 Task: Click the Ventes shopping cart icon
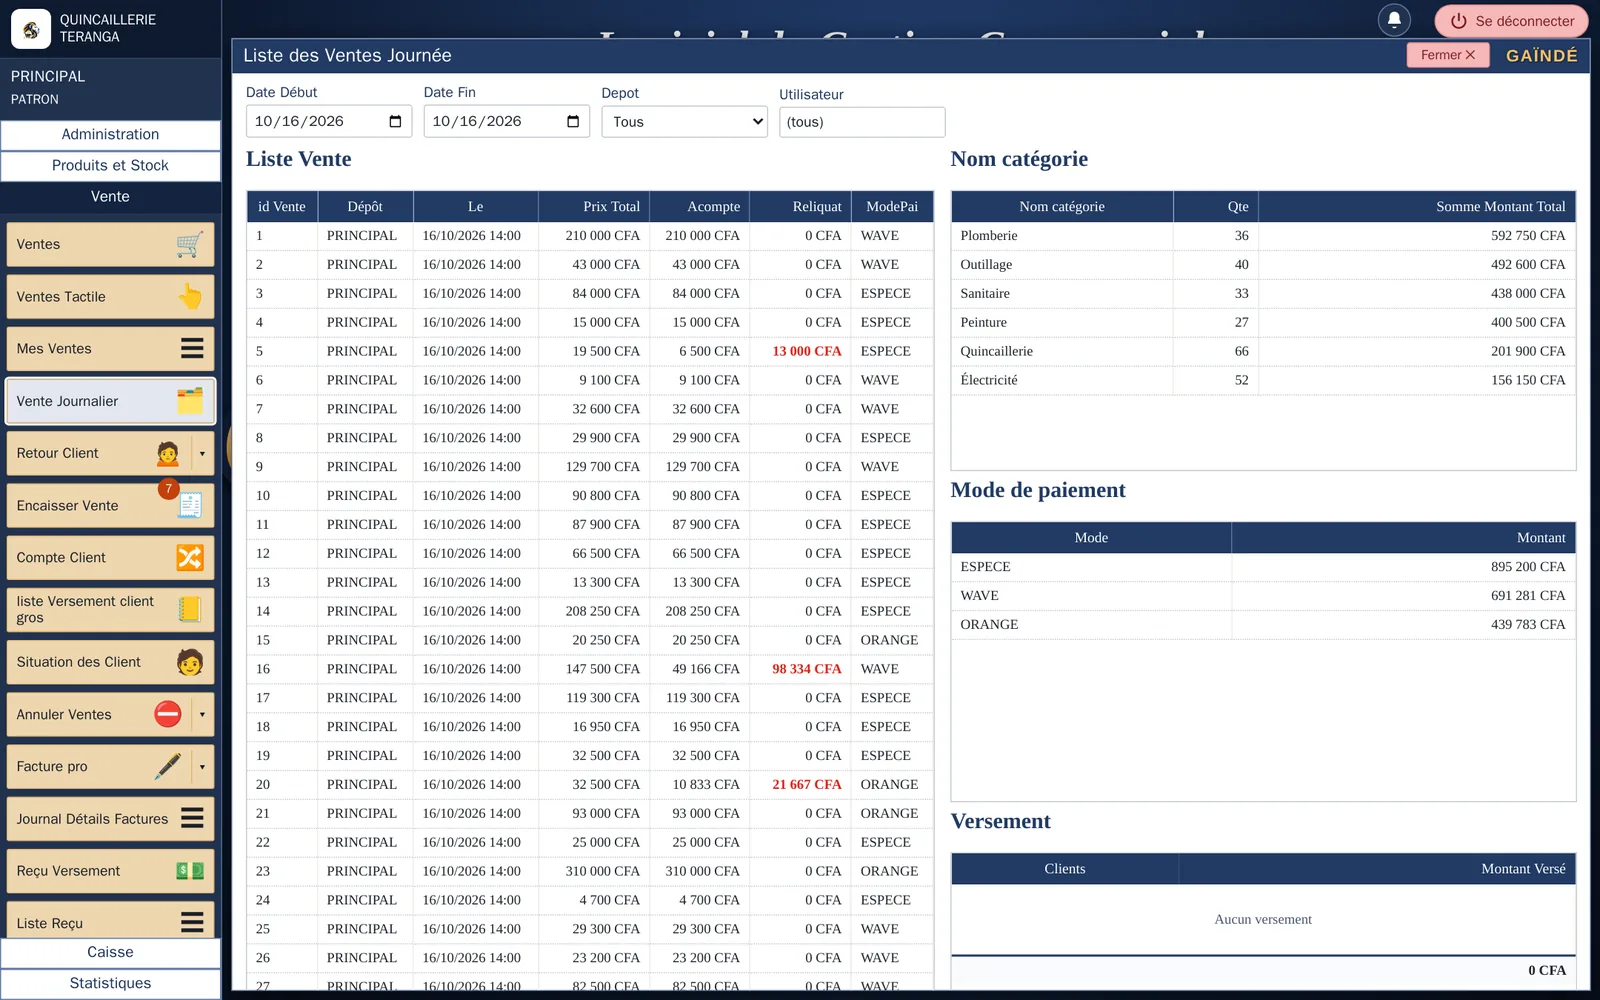(190, 244)
